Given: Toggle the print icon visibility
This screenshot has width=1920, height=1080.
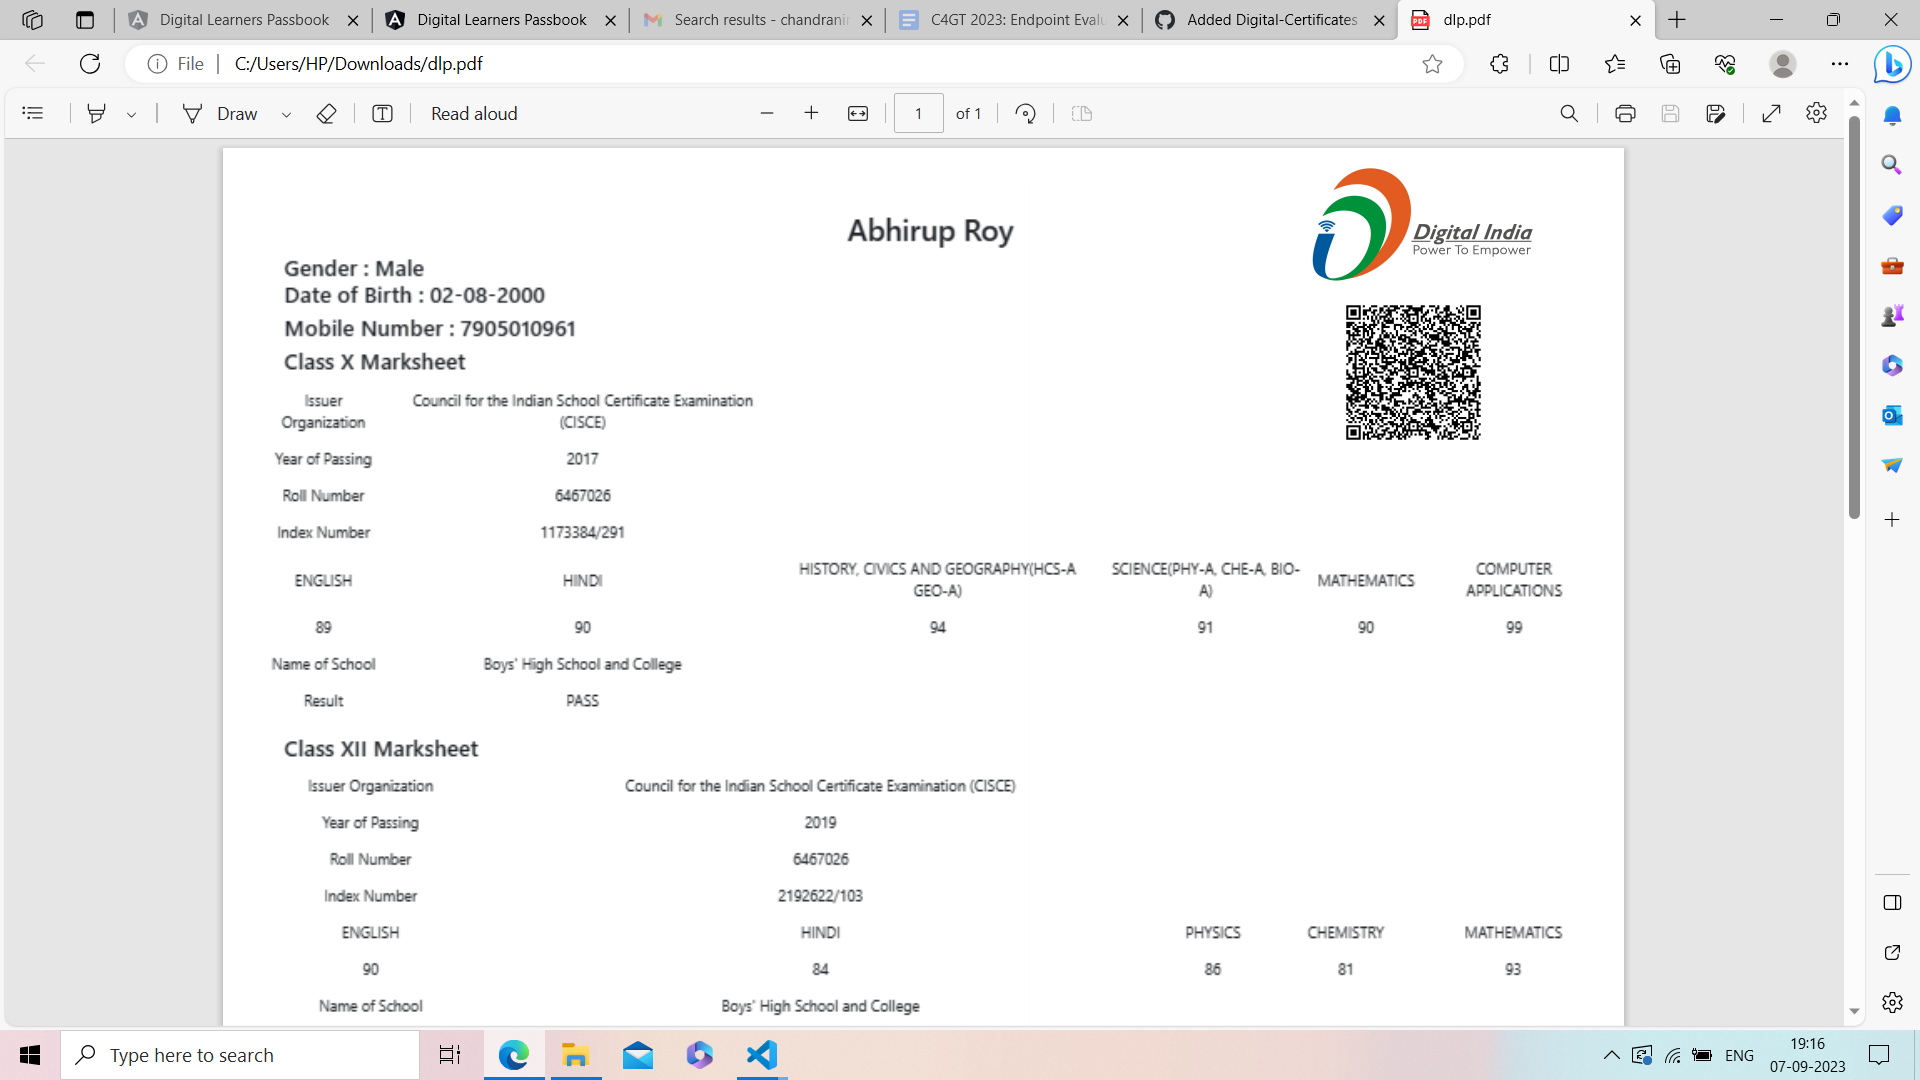Looking at the screenshot, I should tap(1623, 113).
